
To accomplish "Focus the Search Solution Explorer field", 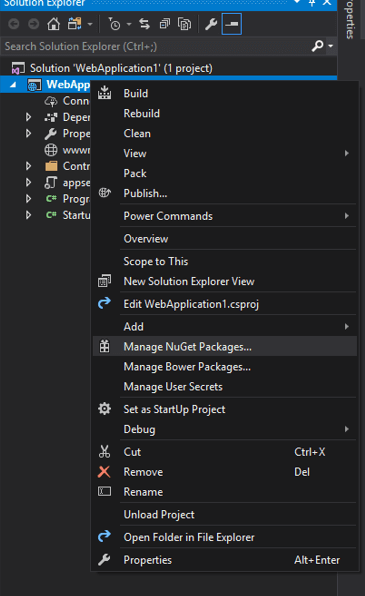I will click(x=156, y=46).
